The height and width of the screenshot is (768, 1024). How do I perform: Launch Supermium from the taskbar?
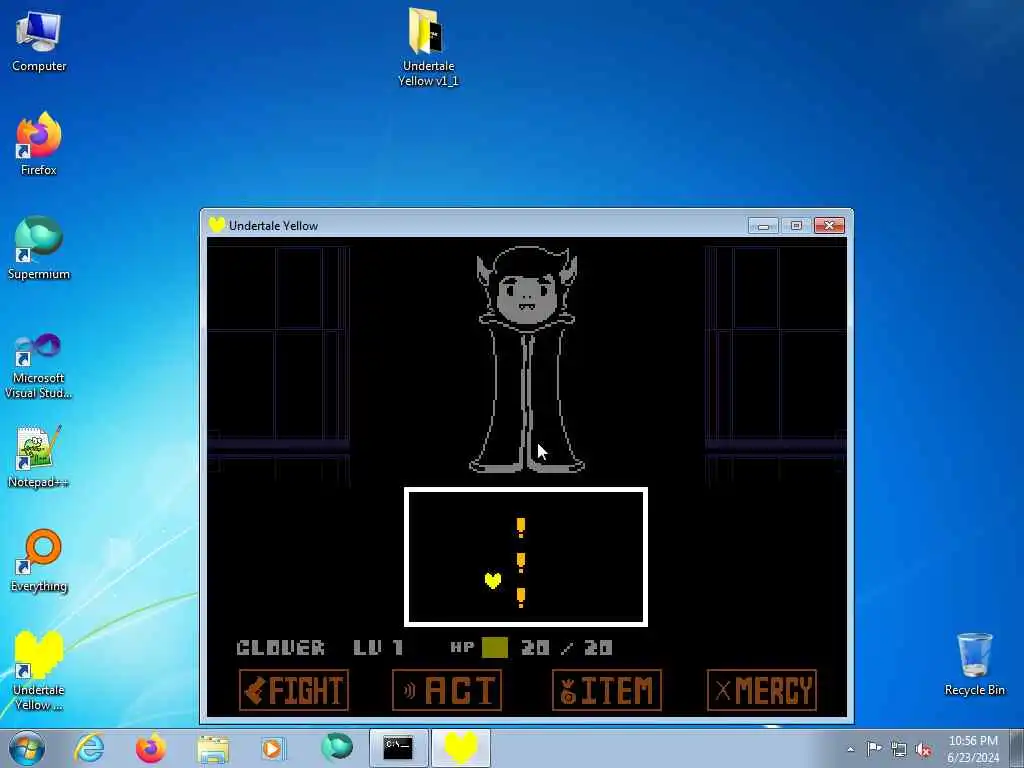click(x=336, y=748)
